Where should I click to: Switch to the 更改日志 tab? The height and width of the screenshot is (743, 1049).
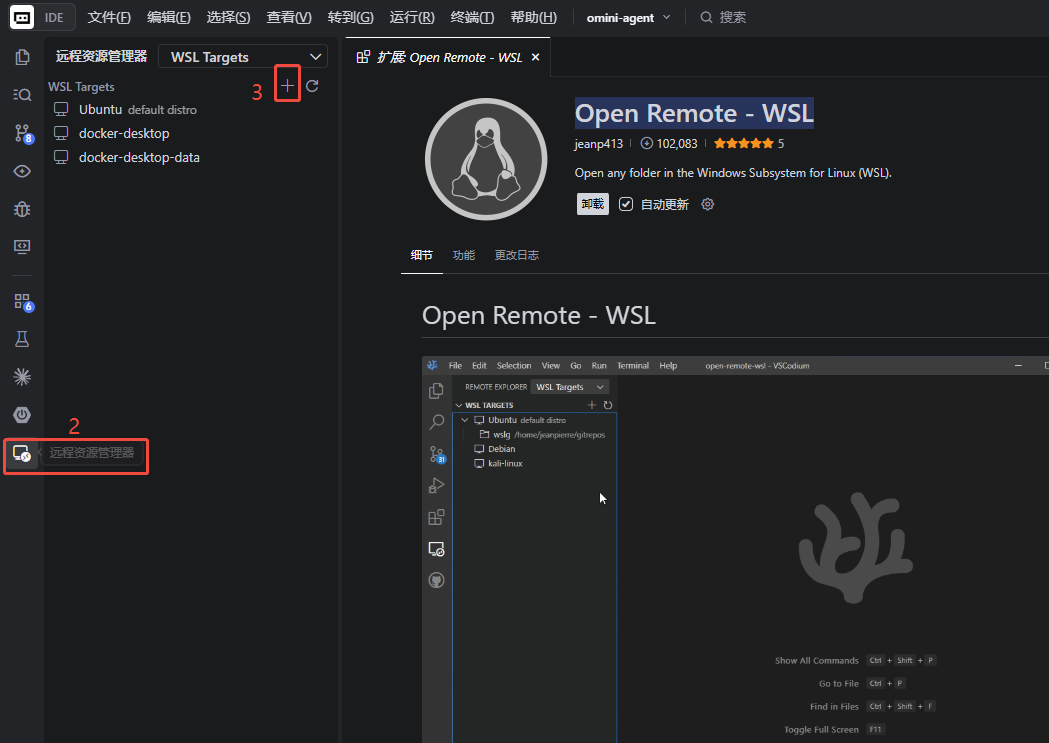(x=516, y=255)
